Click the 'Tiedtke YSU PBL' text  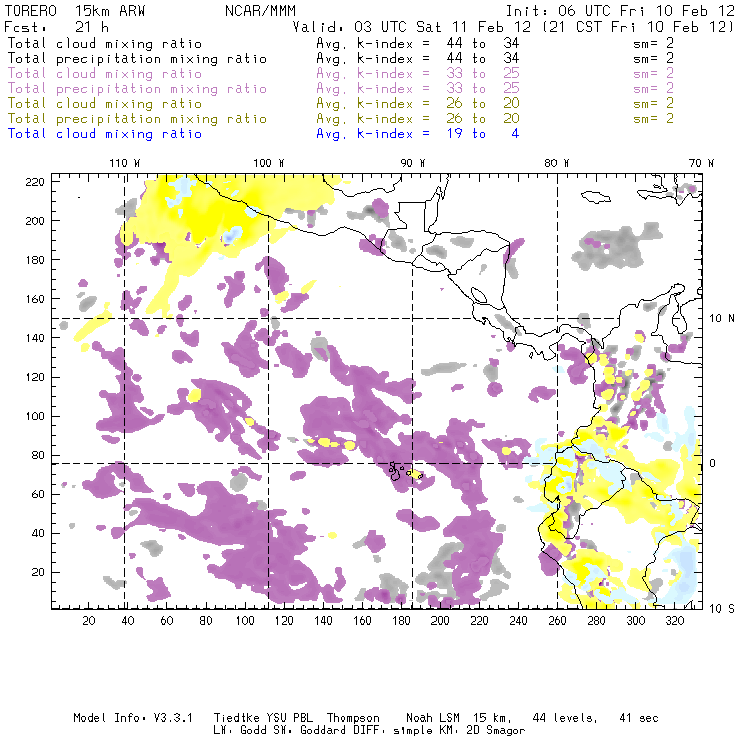pos(263,718)
